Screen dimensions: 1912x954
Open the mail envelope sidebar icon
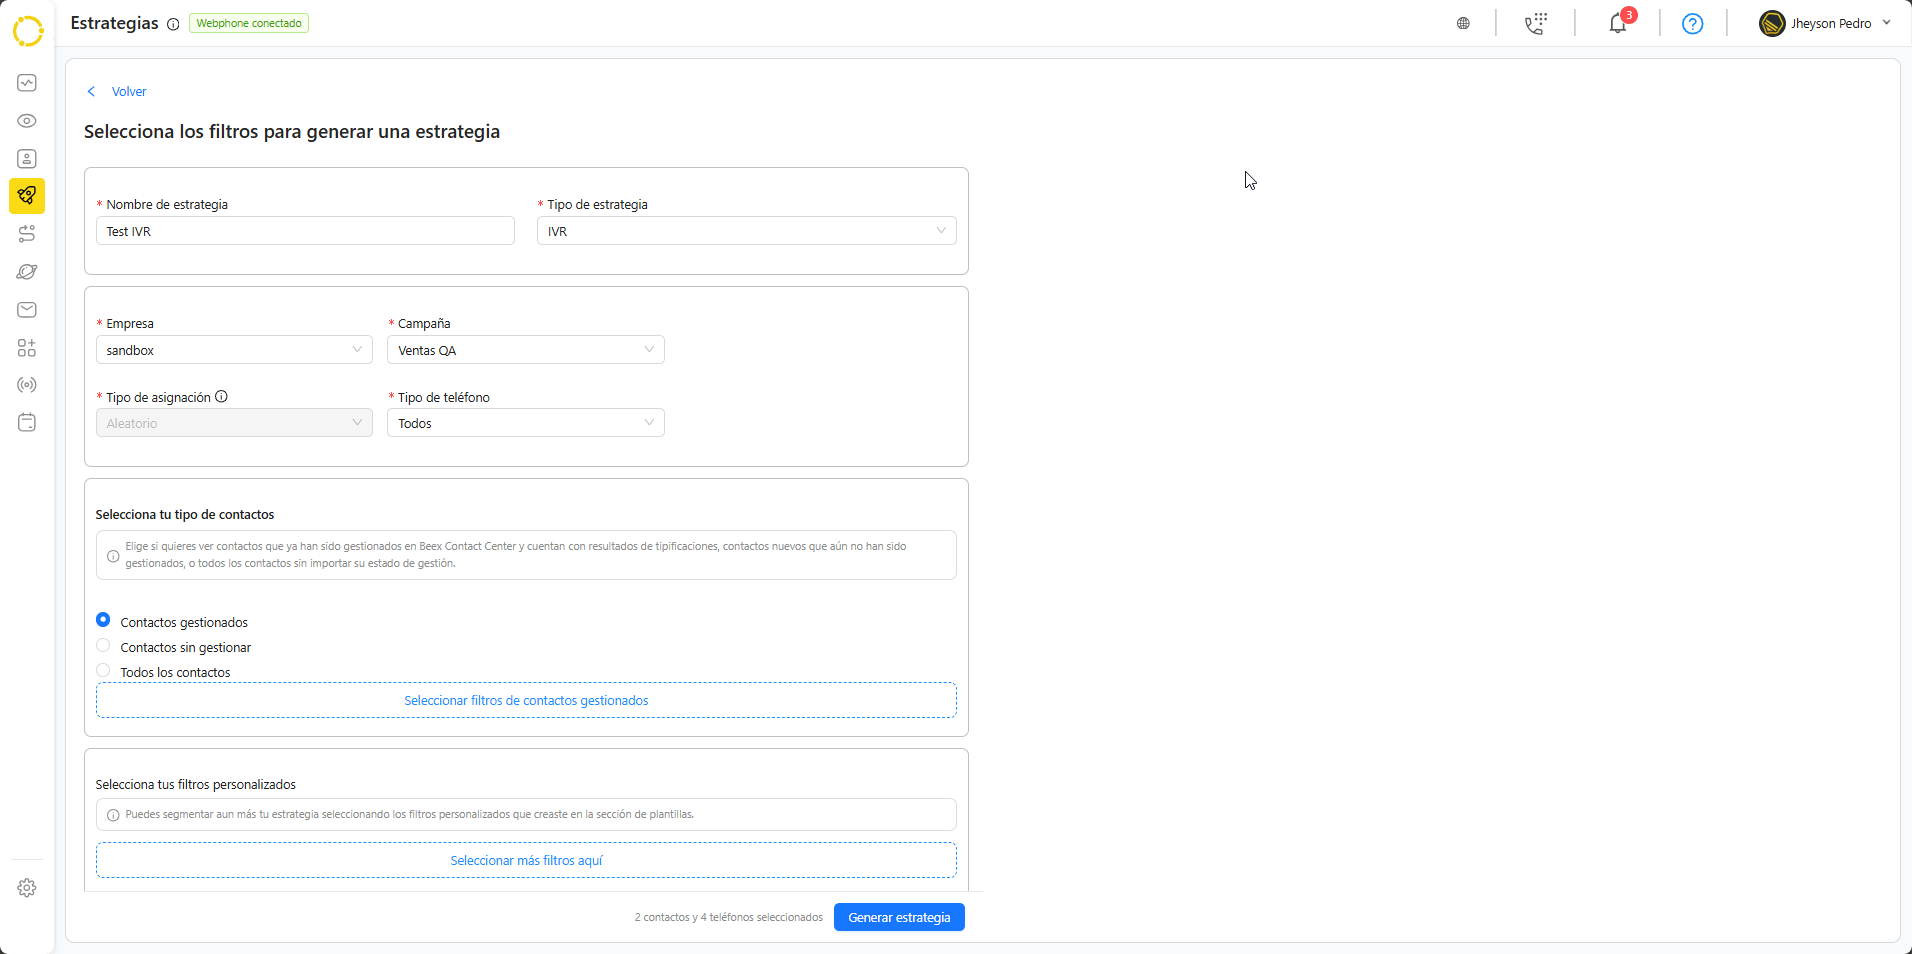[27, 310]
